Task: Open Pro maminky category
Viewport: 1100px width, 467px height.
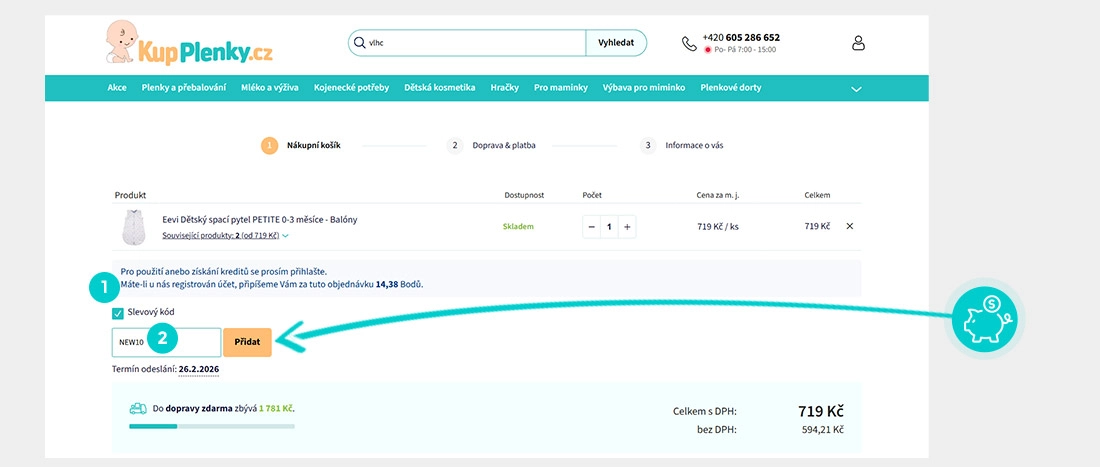Action: (x=561, y=88)
